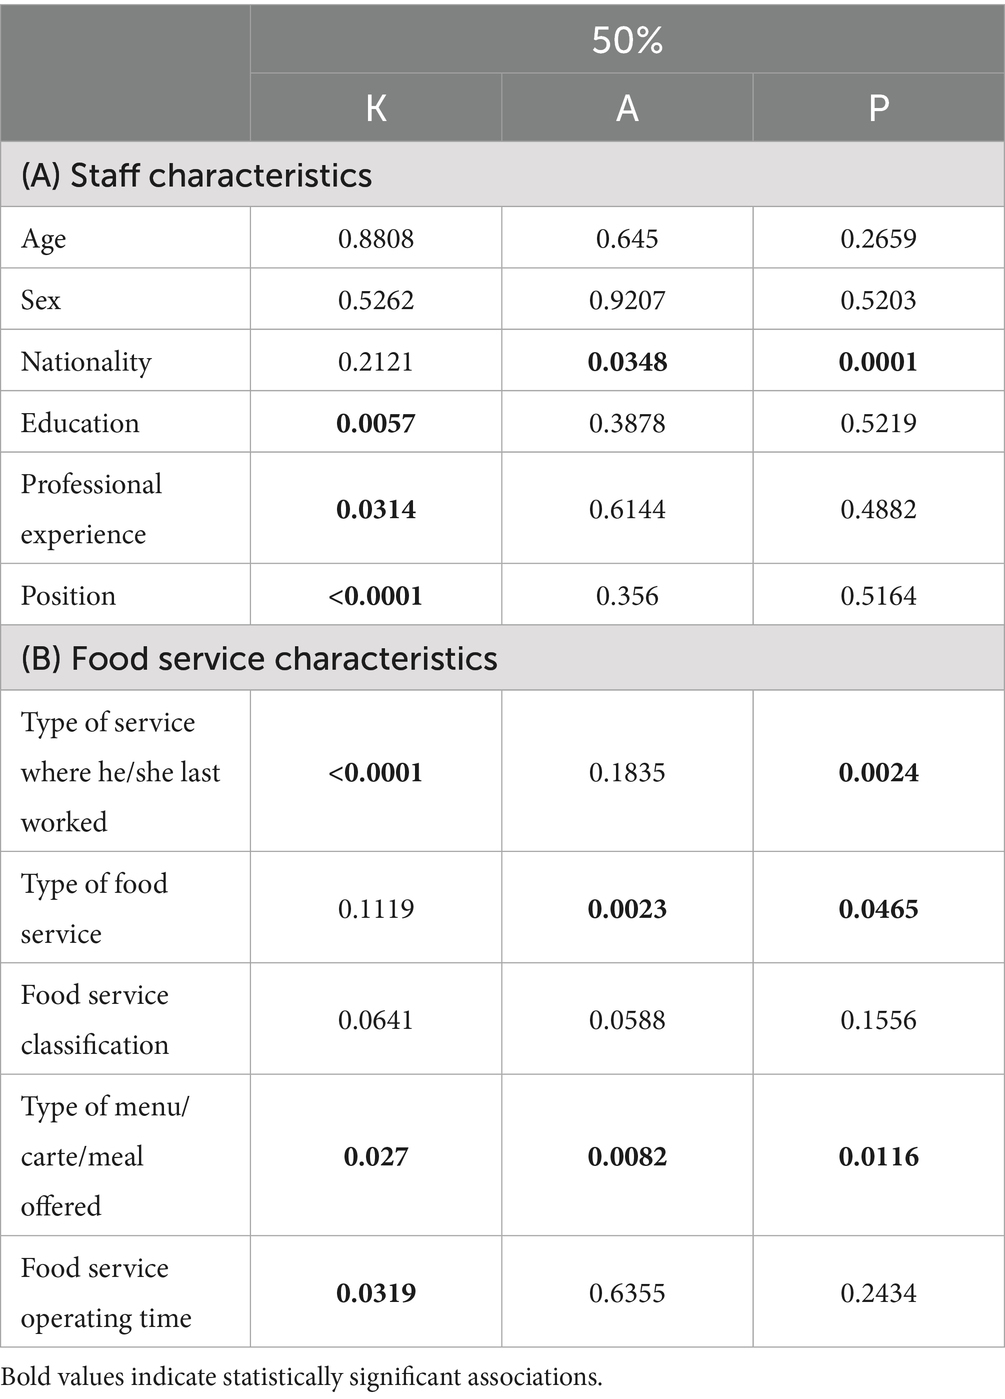Select the P column header
Image resolution: width=1005 pixels, height=1399 pixels.
click(x=878, y=107)
